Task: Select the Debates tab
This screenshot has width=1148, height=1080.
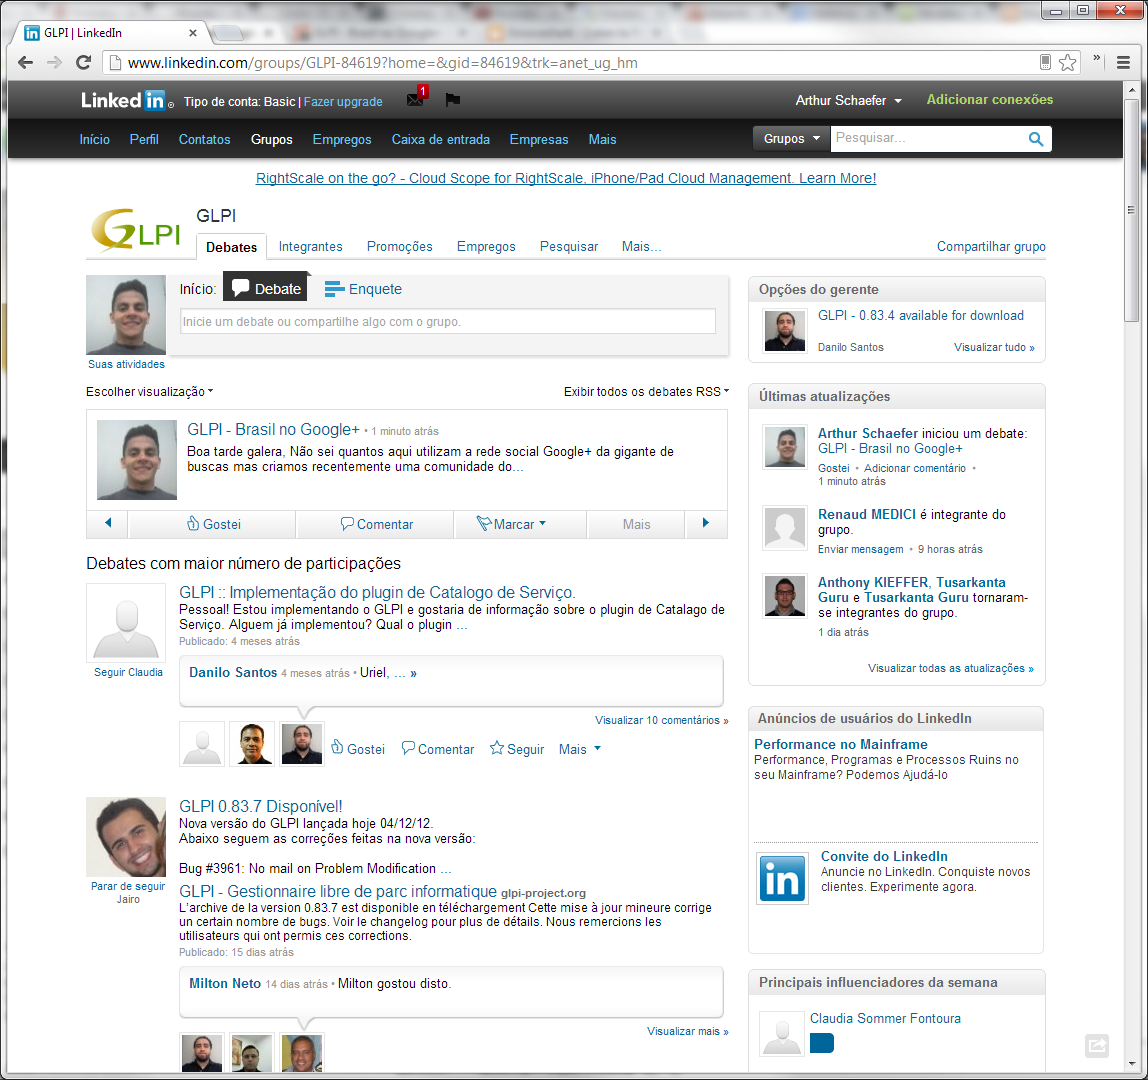Action: tap(231, 247)
